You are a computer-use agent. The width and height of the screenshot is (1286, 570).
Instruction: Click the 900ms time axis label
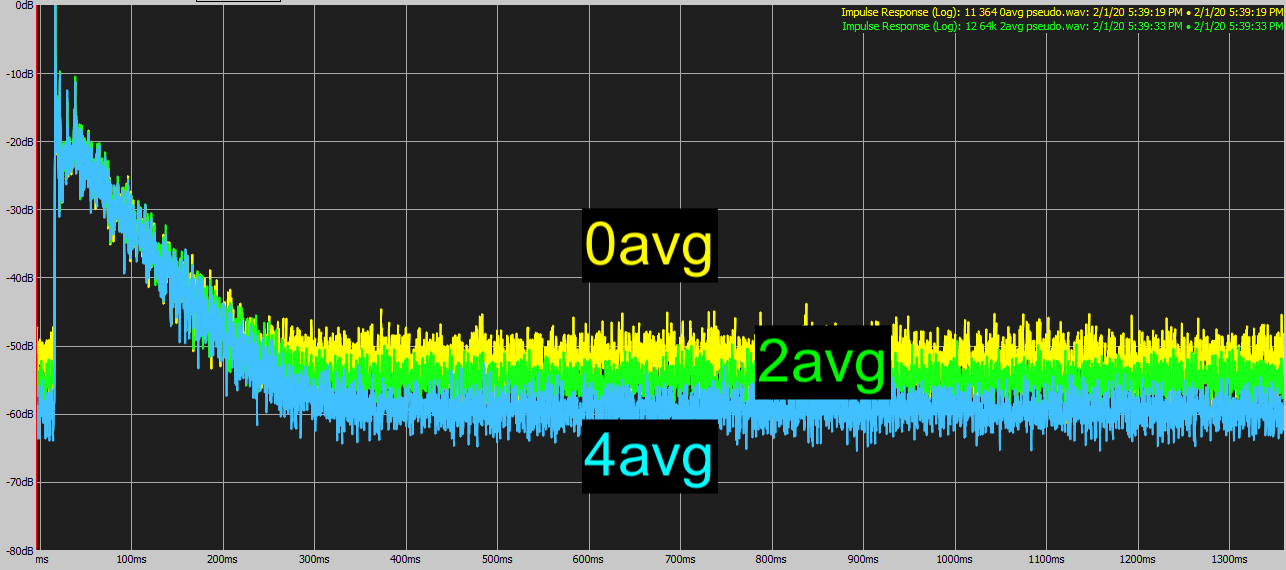pyautogui.click(x=863, y=560)
